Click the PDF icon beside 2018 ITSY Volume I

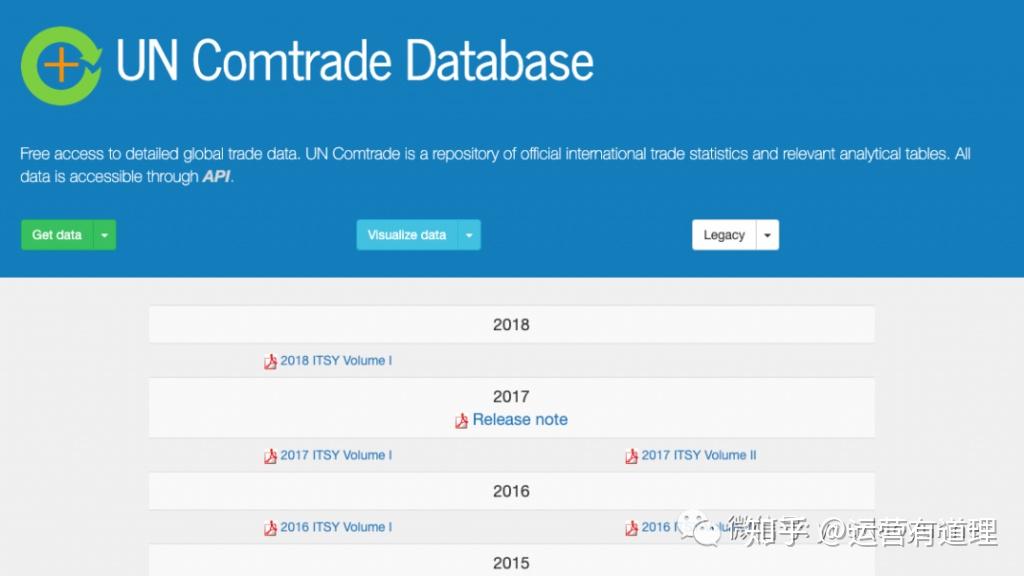click(x=270, y=360)
